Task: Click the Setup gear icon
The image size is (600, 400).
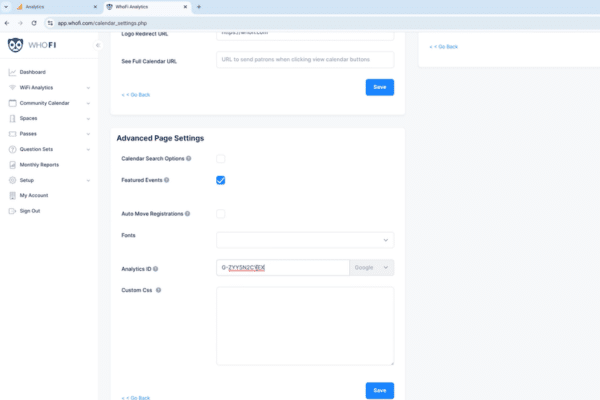Action: 12,180
